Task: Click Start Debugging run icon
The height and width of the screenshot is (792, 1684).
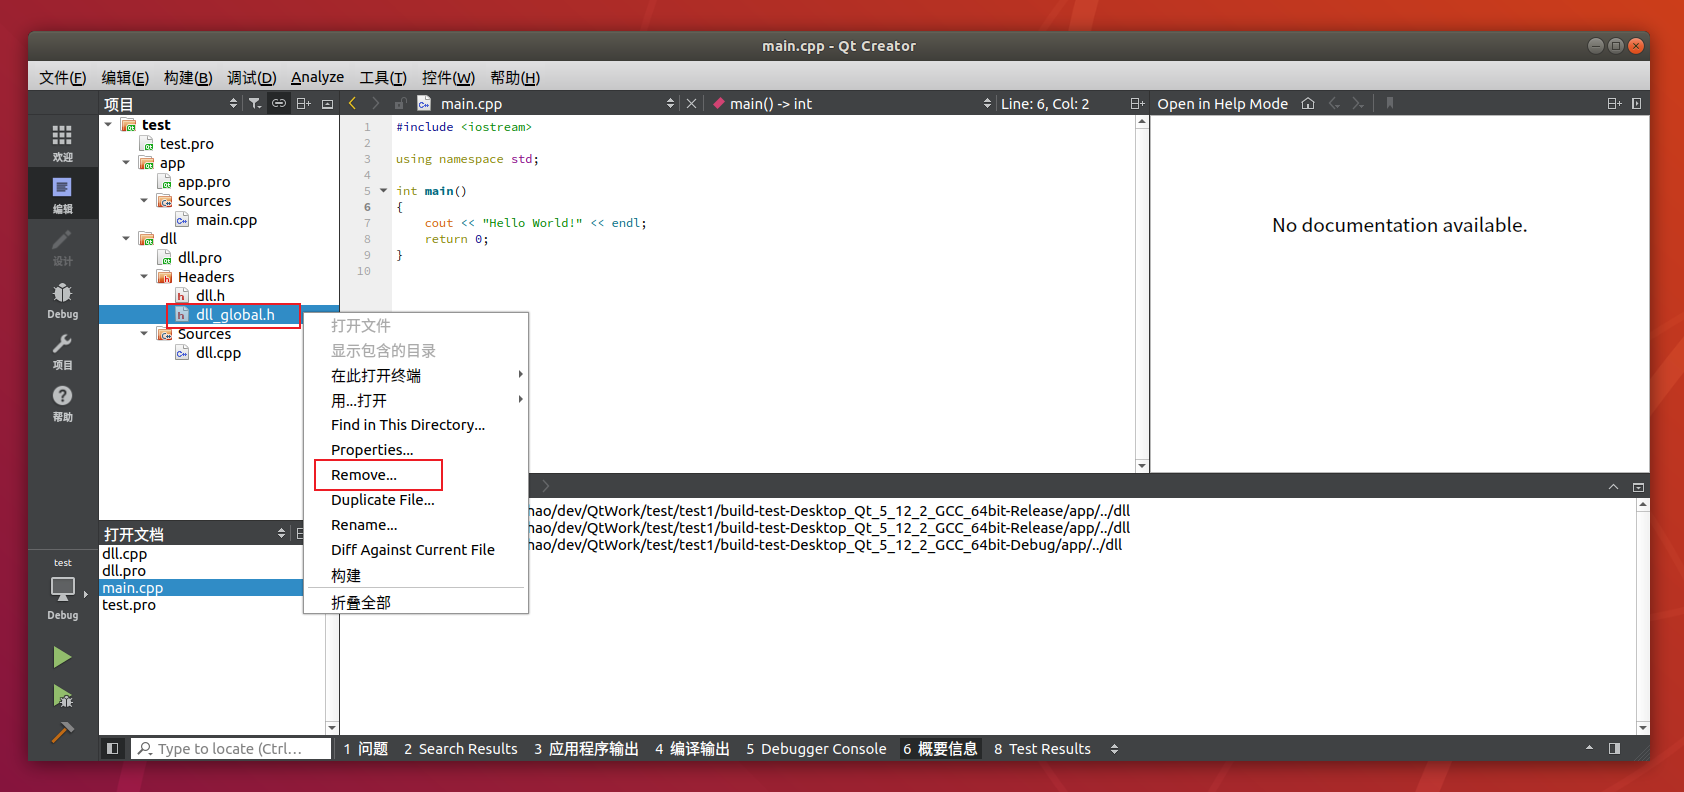Action: tap(62, 695)
